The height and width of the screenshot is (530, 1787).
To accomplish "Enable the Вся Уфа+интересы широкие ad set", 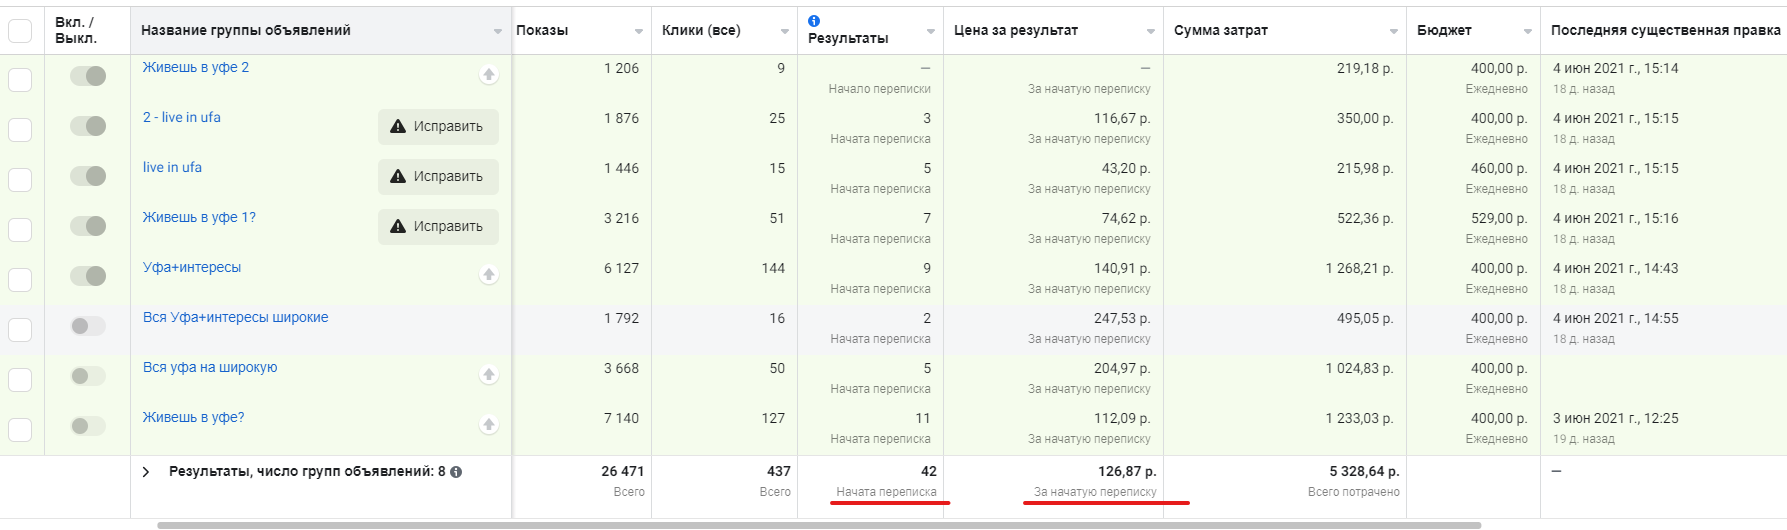I will click(x=88, y=326).
